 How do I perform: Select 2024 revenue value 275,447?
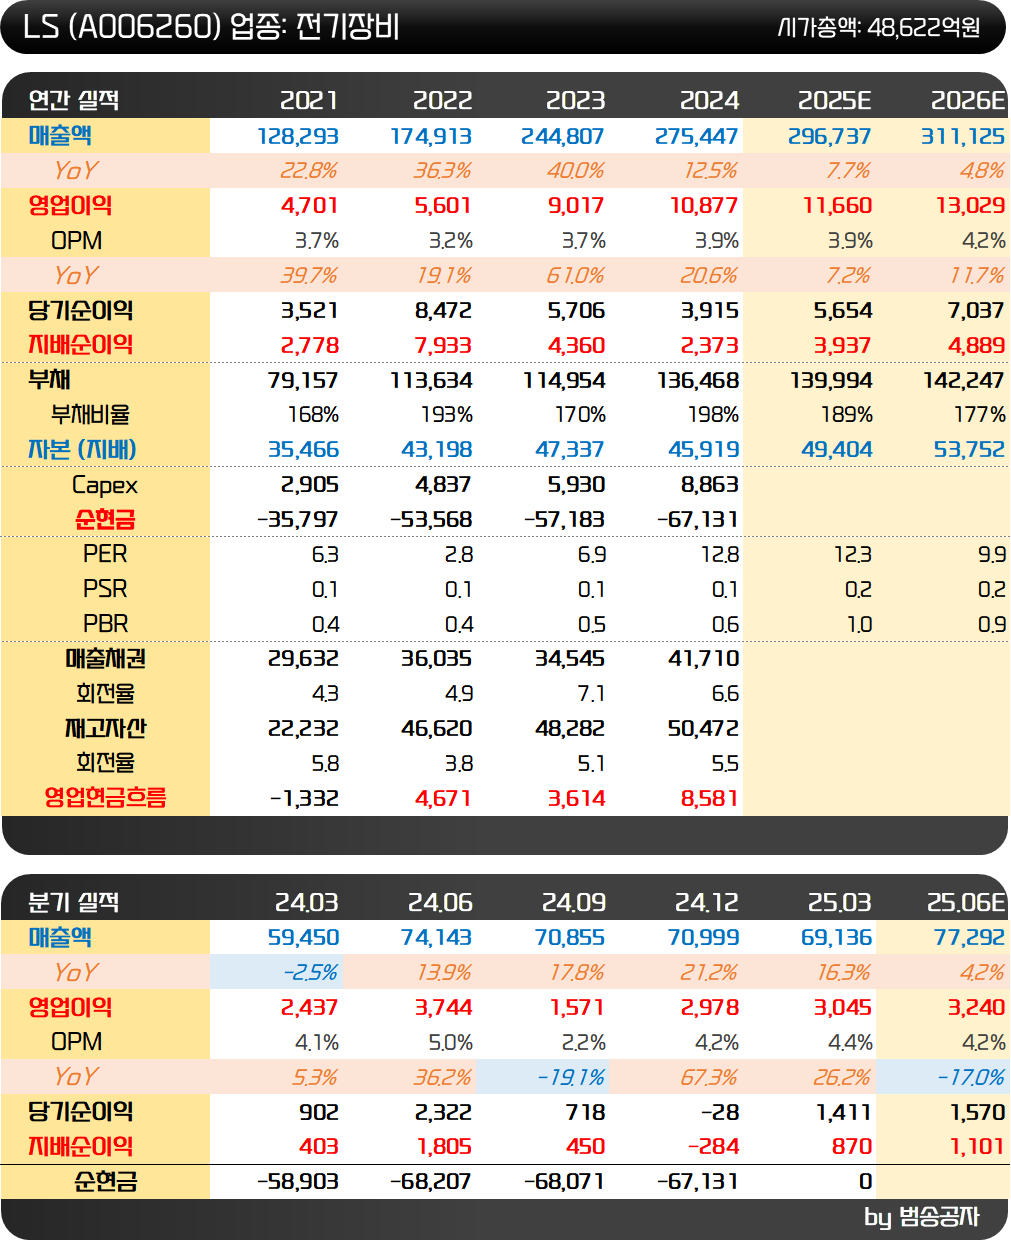click(x=697, y=136)
